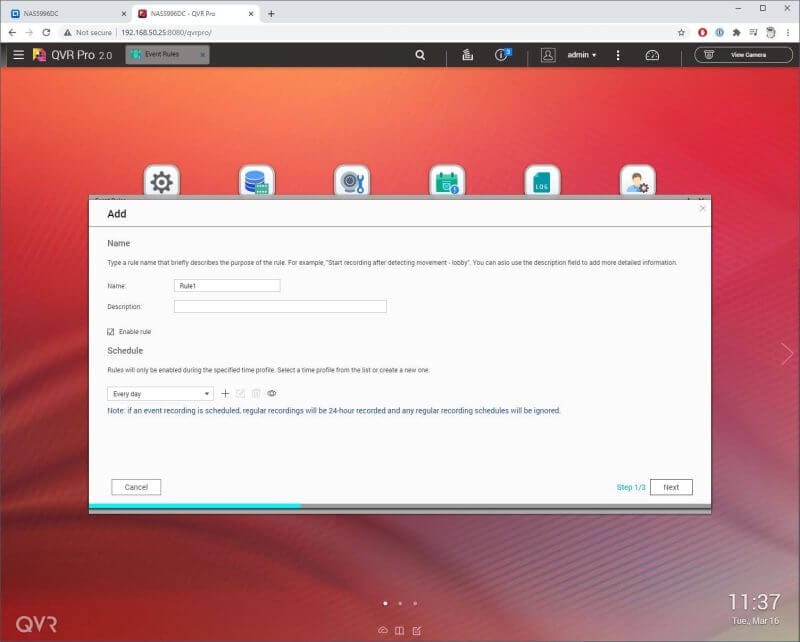Screen dimensions: 800x642
Task: Click the search magnifier in top bar
Action: [421, 55]
